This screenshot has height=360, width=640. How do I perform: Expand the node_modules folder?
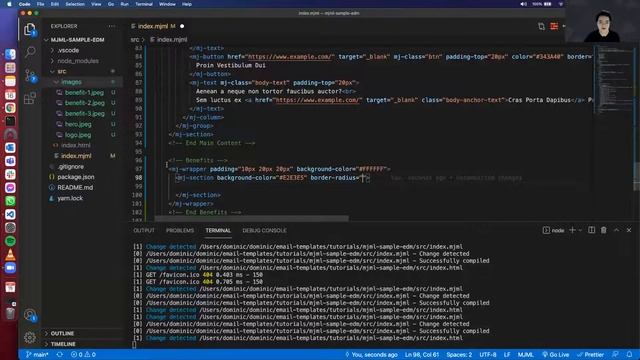click(x=78, y=61)
